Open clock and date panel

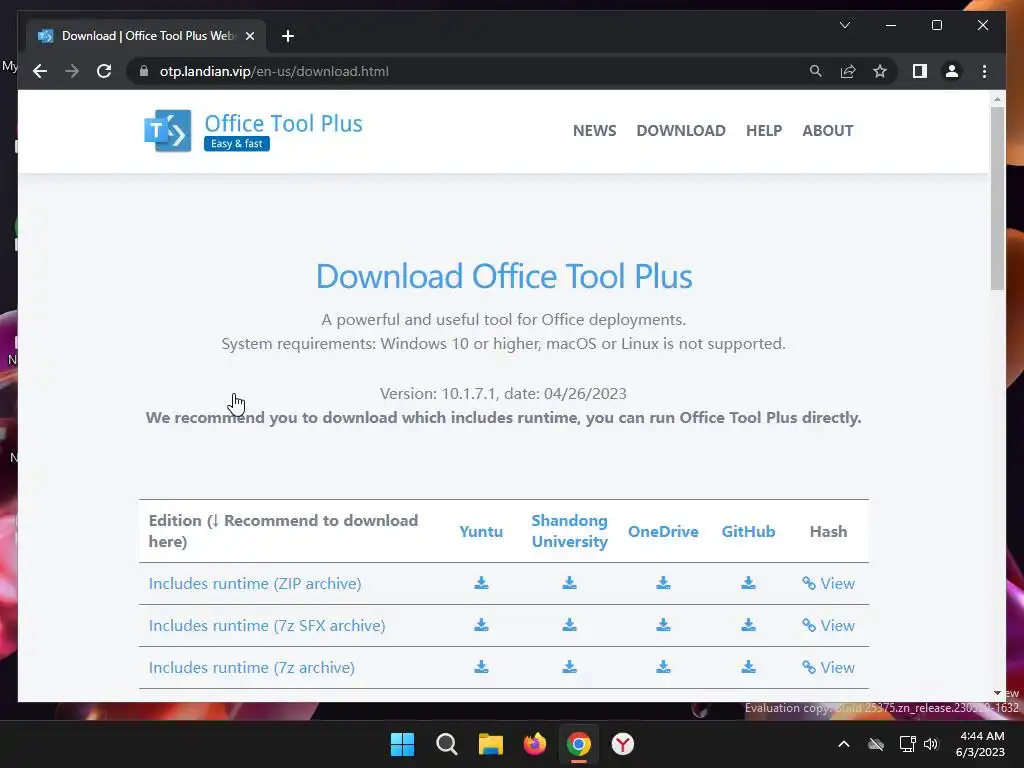coord(980,744)
